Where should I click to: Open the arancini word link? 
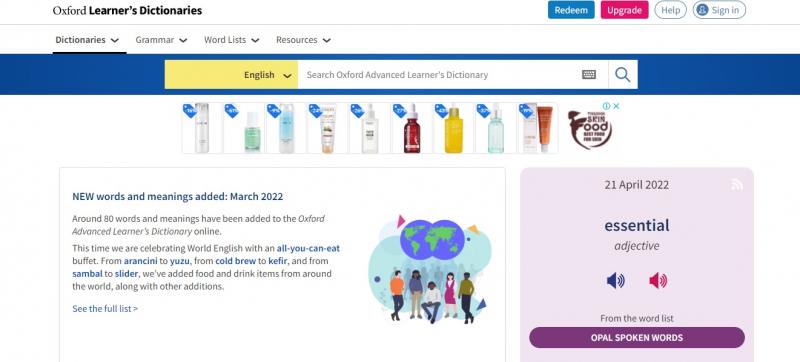pos(140,261)
